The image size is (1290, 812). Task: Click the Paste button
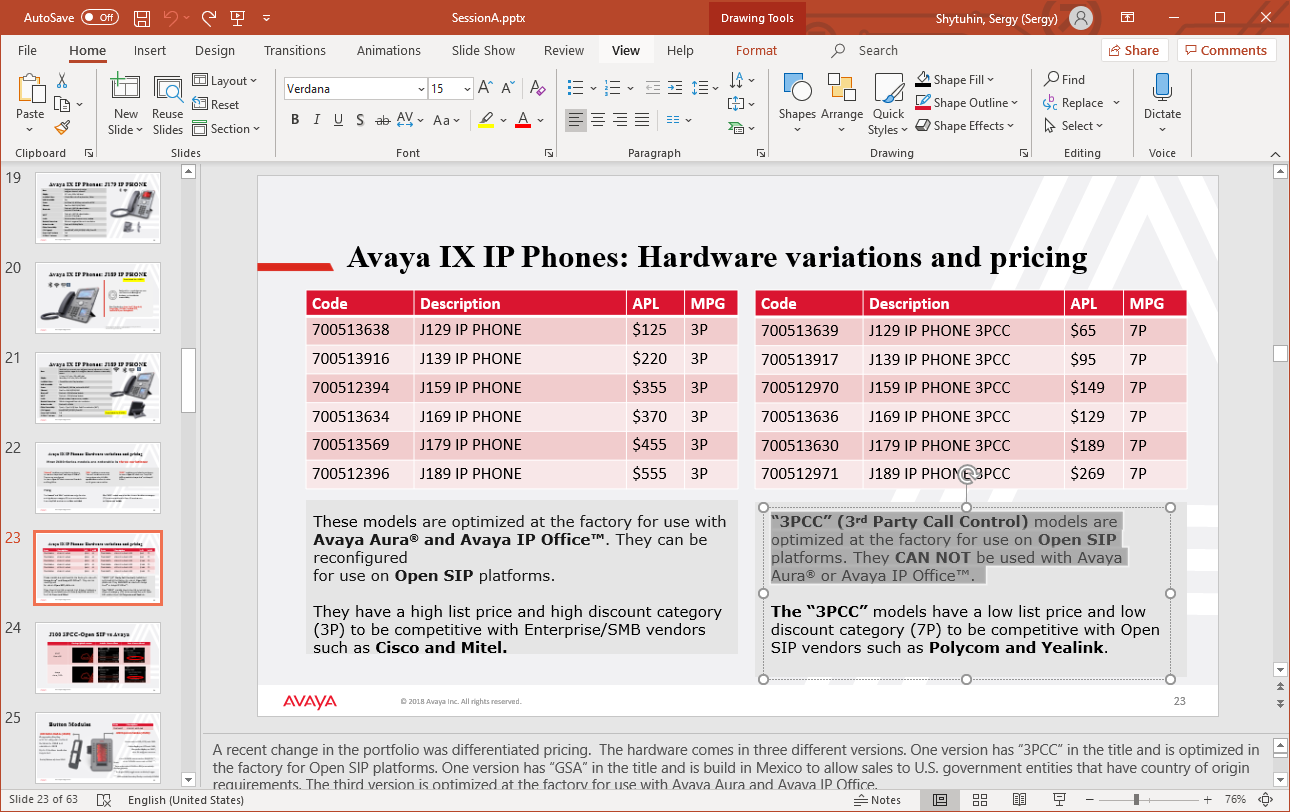[30, 105]
